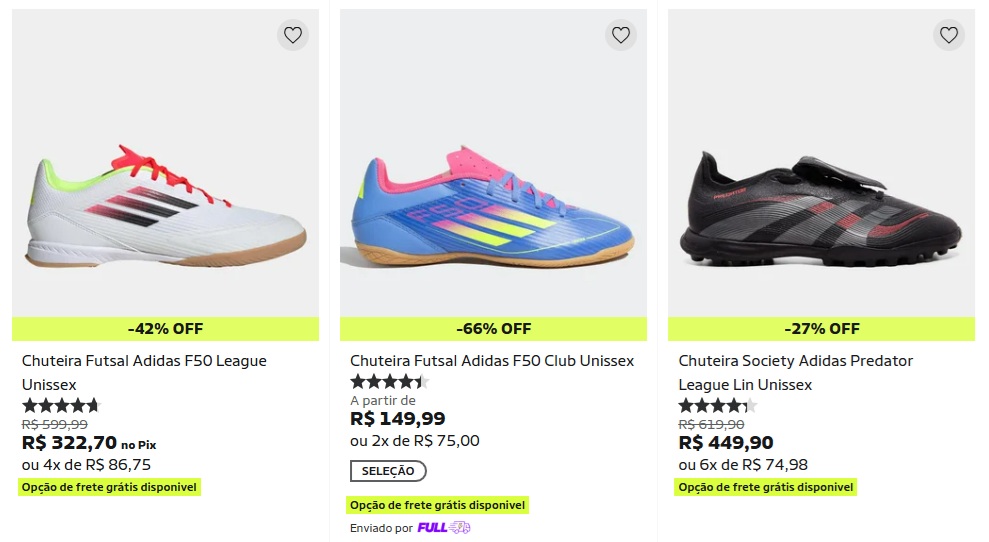
Task: Click the -66% OFF discount banner
Action: pos(493,329)
